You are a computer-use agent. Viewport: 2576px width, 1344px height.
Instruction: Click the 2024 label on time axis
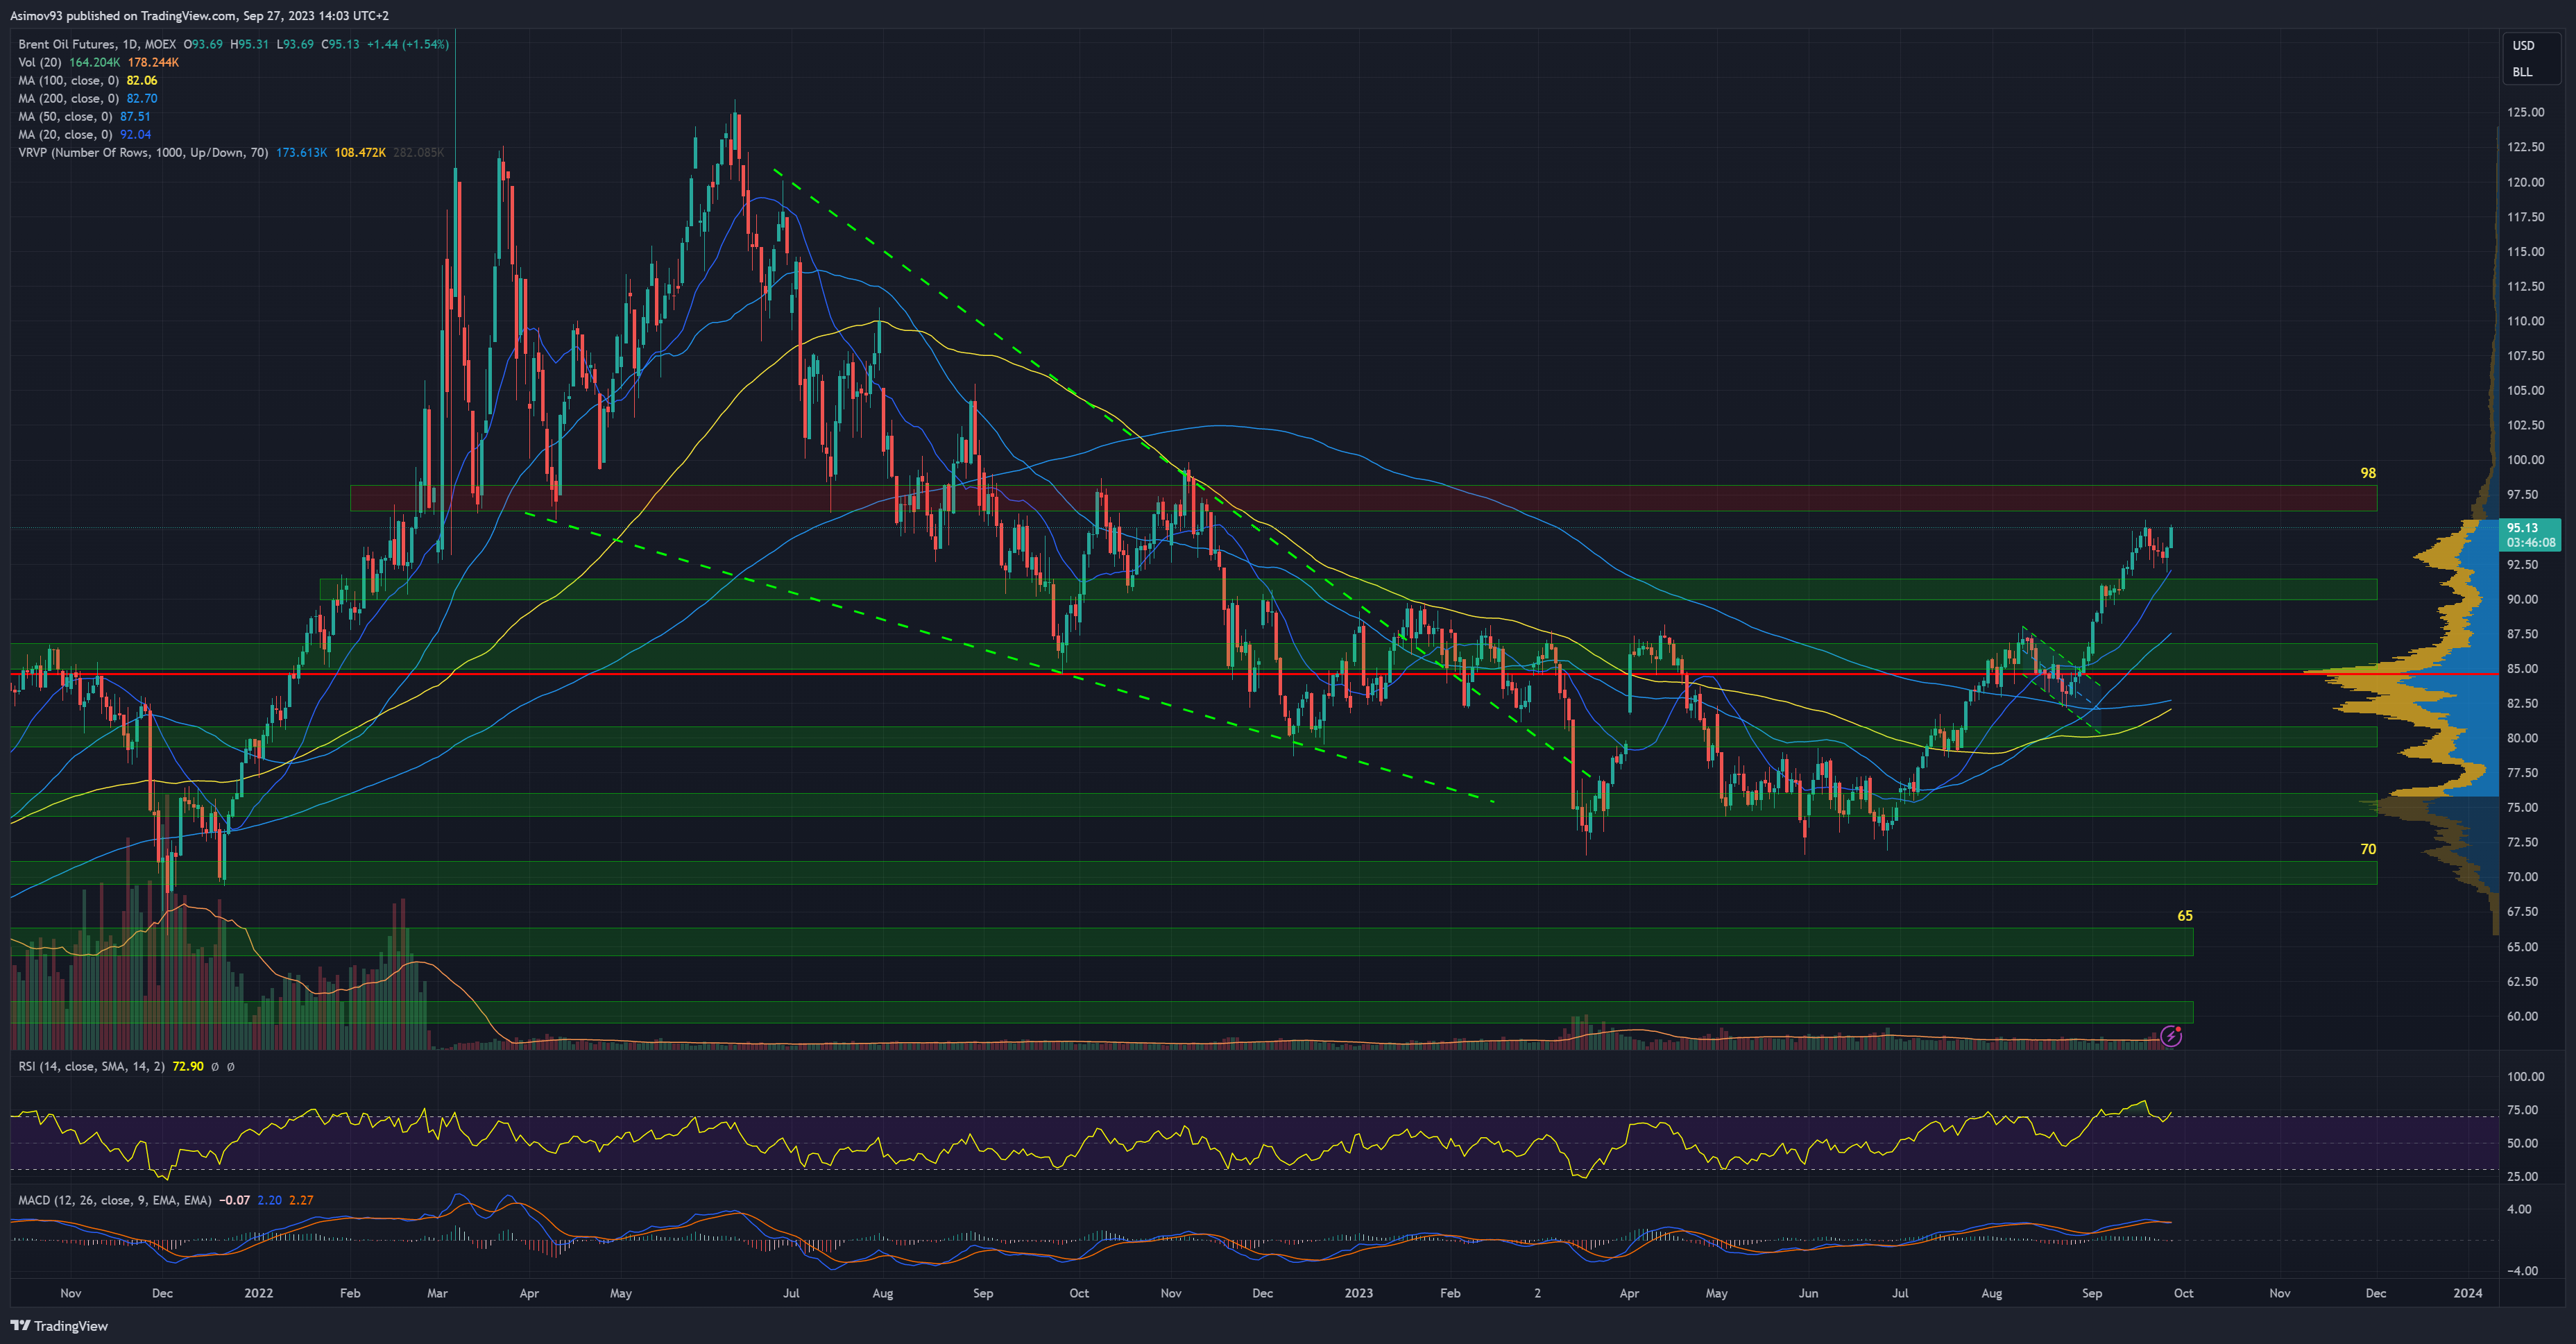coord(2467,1293)
